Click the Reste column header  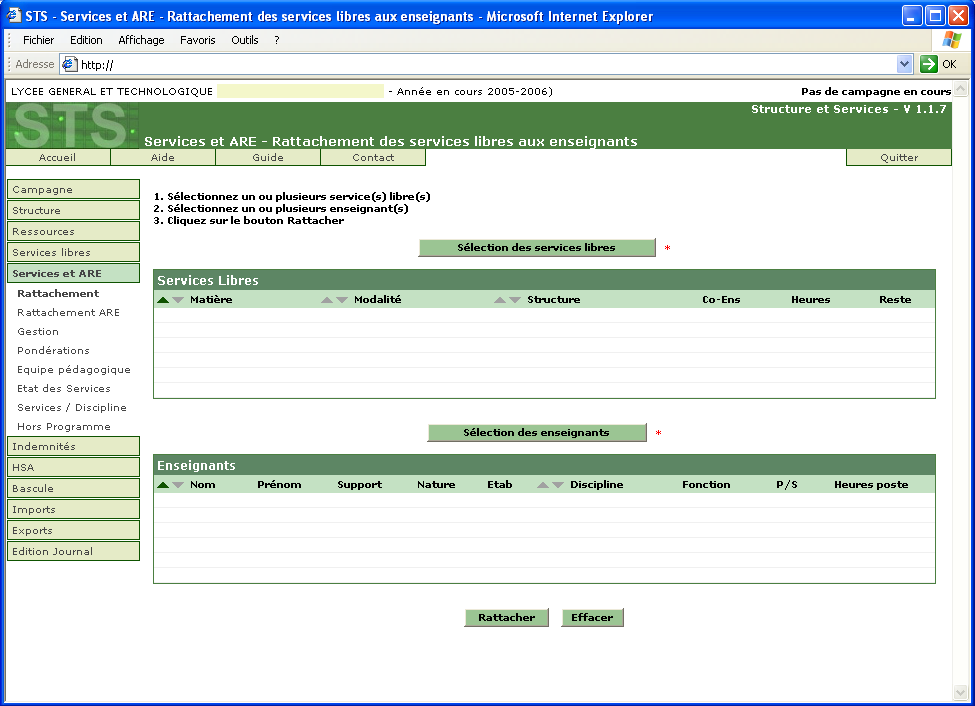coord(895,300)
